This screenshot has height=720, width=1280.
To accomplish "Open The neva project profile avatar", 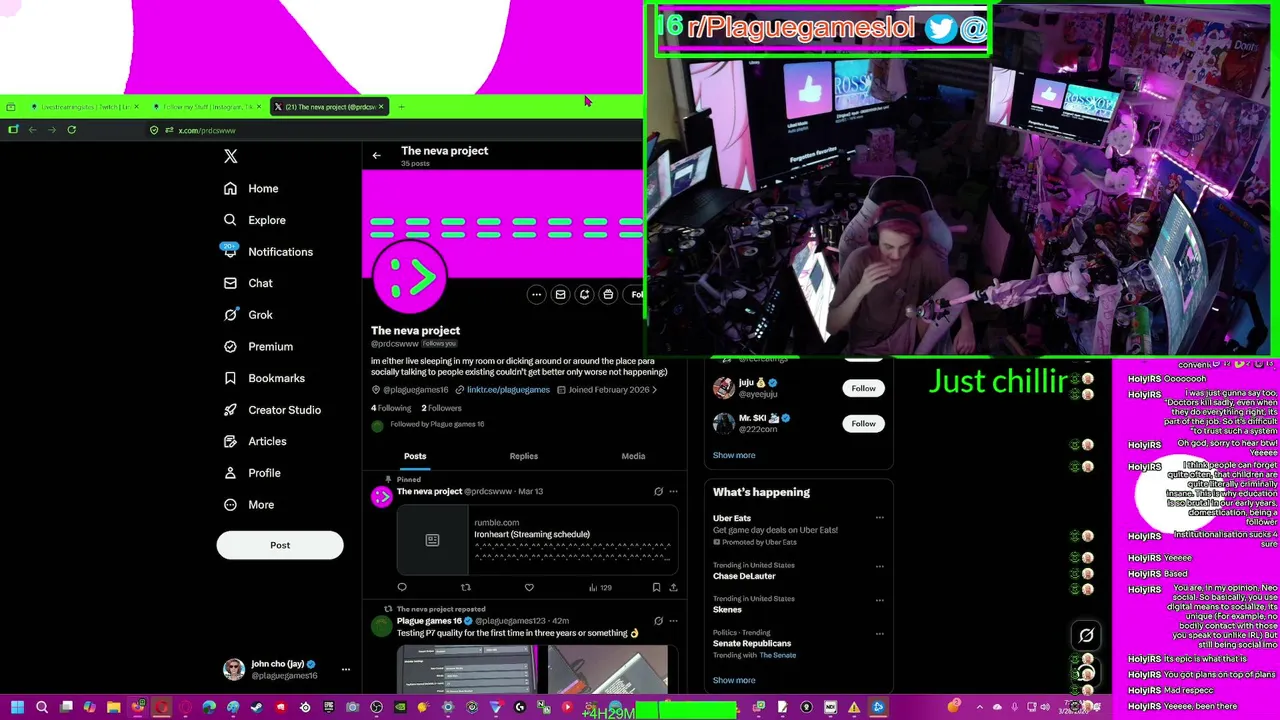I will pyautogui.click(x=409, y=277).
